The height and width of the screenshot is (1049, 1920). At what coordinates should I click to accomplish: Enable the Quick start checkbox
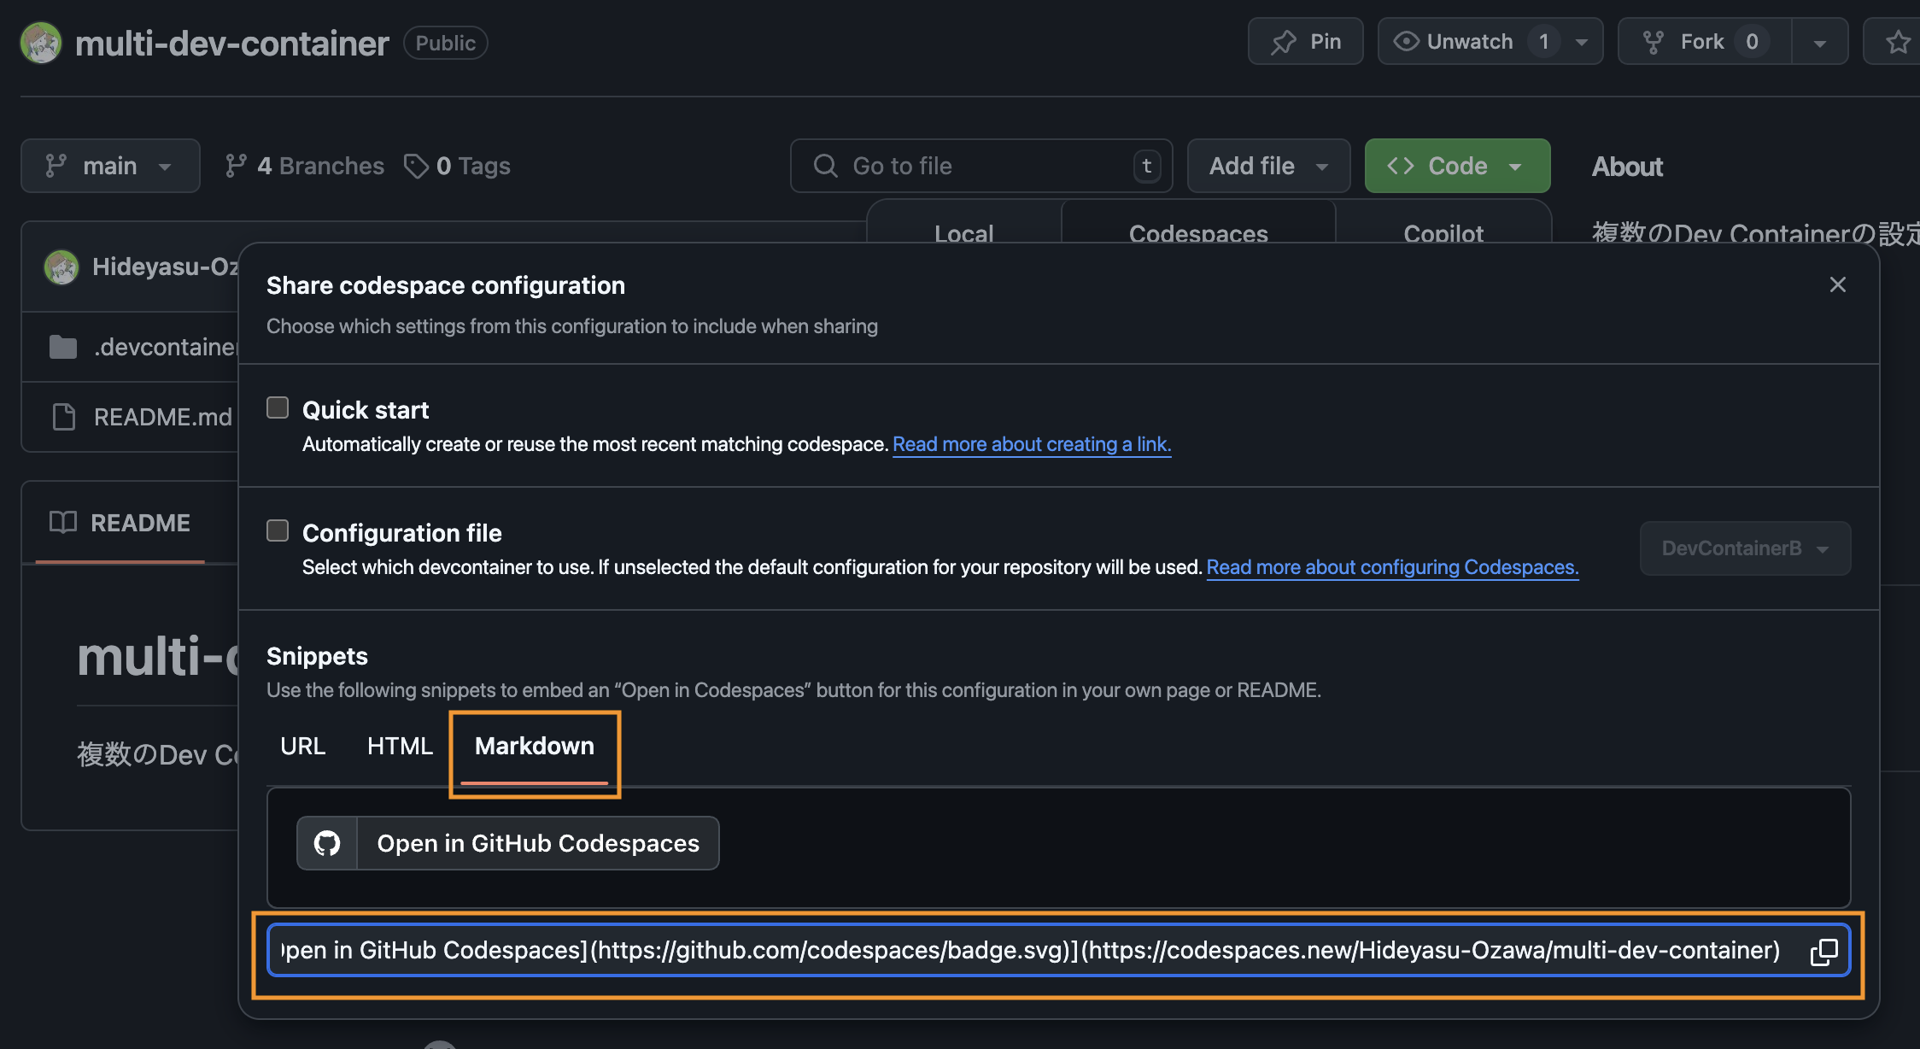pyautogui.click(x=277, y=408)
